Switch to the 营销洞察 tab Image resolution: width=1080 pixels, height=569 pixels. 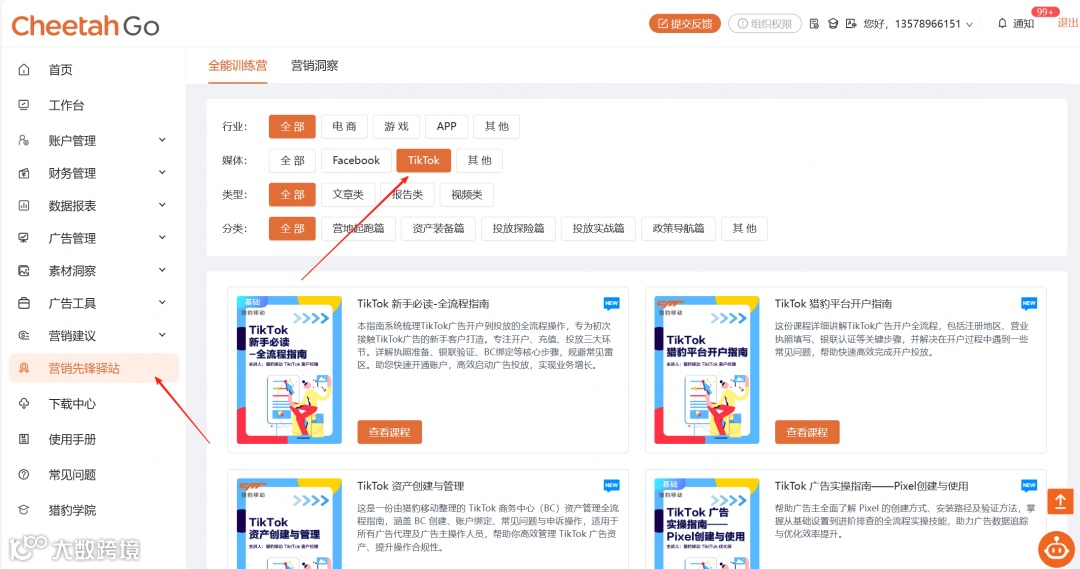pos(315,66)
